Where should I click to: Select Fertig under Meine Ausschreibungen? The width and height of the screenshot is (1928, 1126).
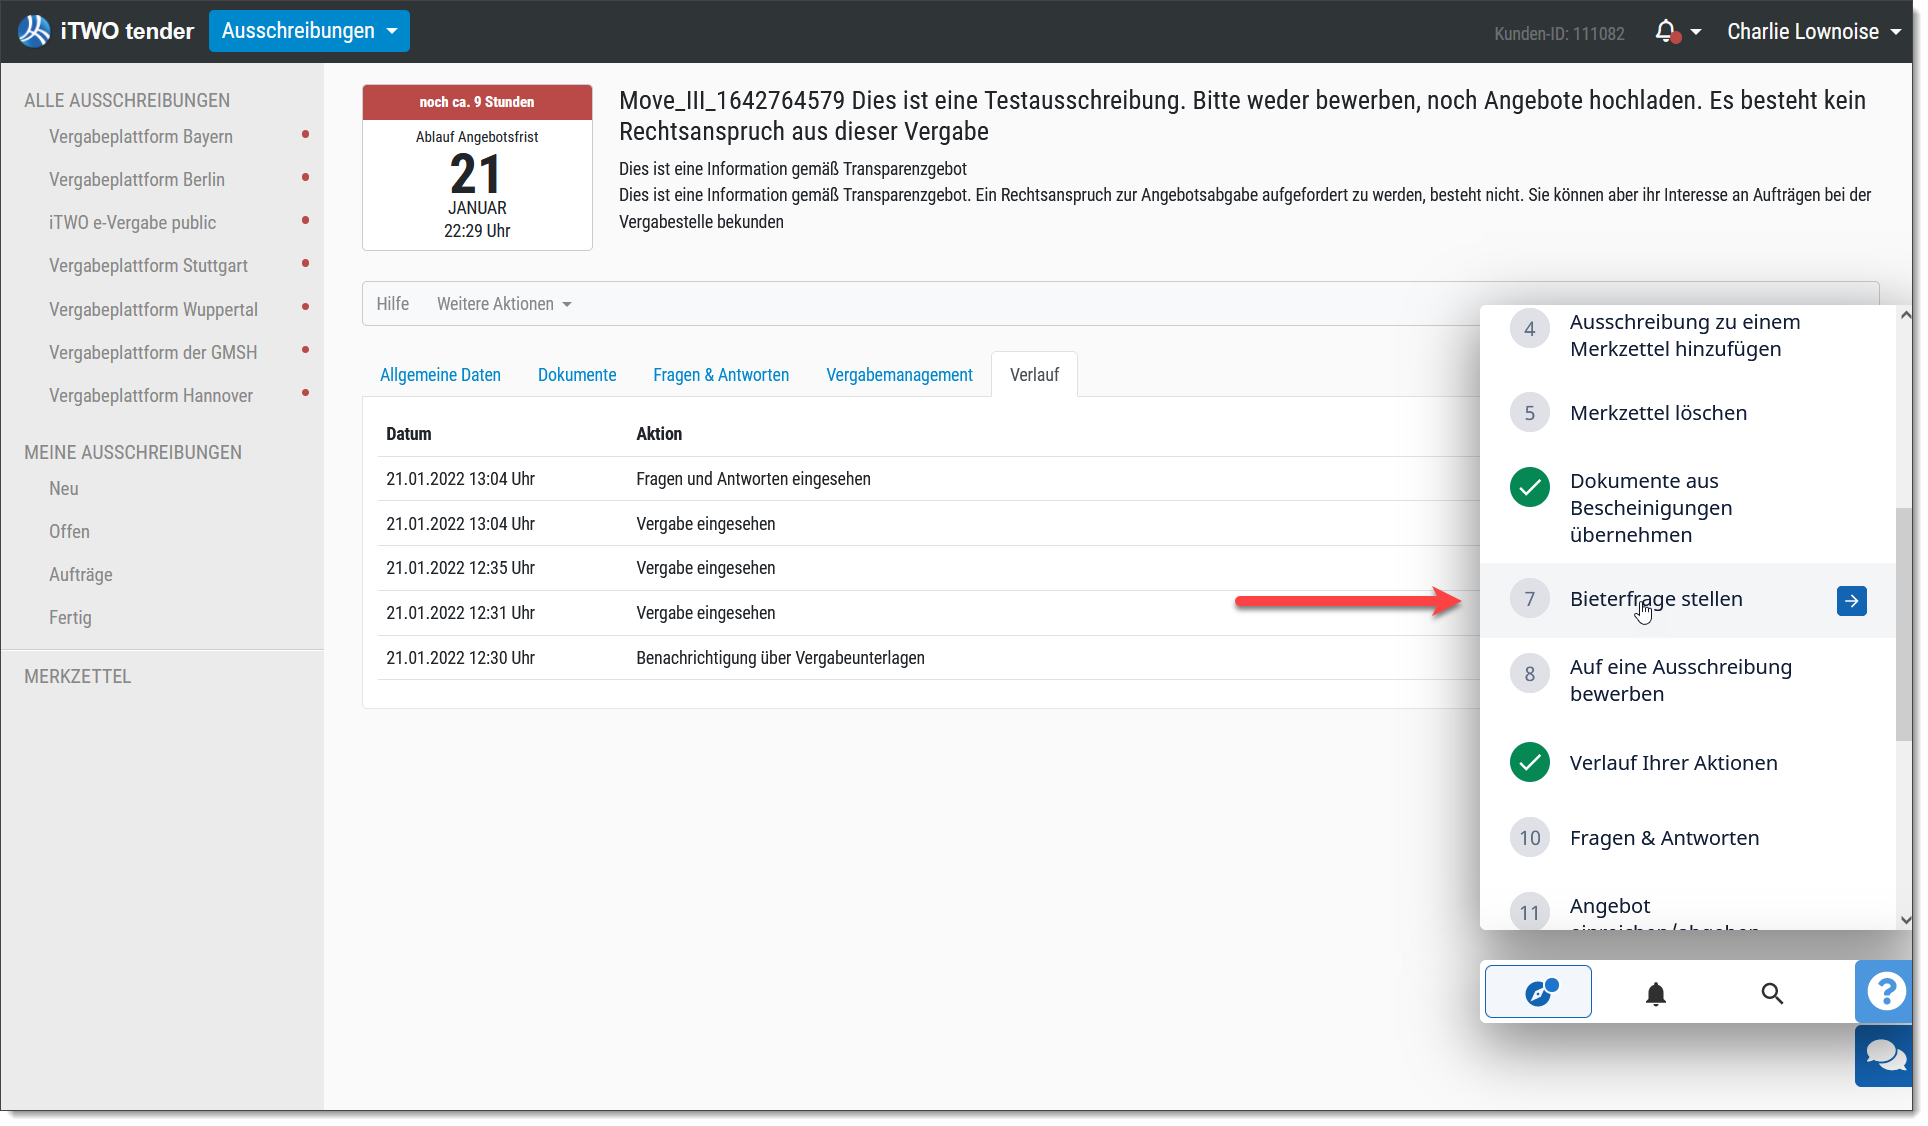click(x=70, y=618)
